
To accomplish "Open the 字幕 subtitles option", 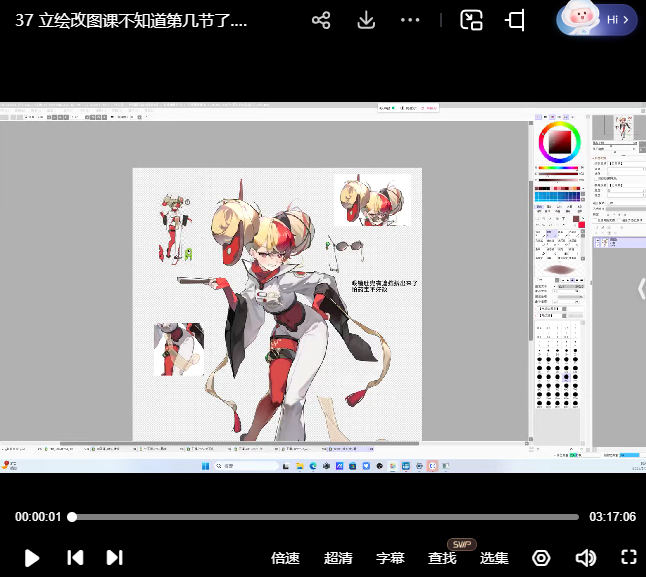I will coord(390,558).
